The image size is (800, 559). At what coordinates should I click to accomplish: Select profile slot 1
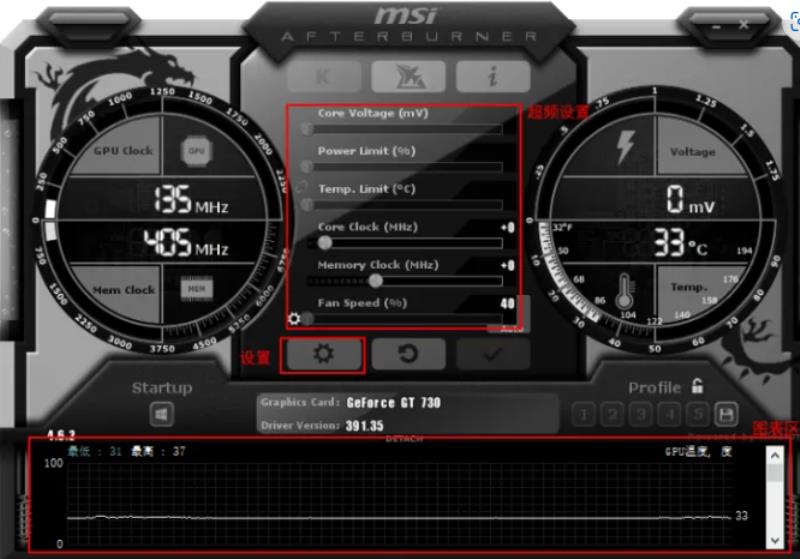tap(584, 414)
